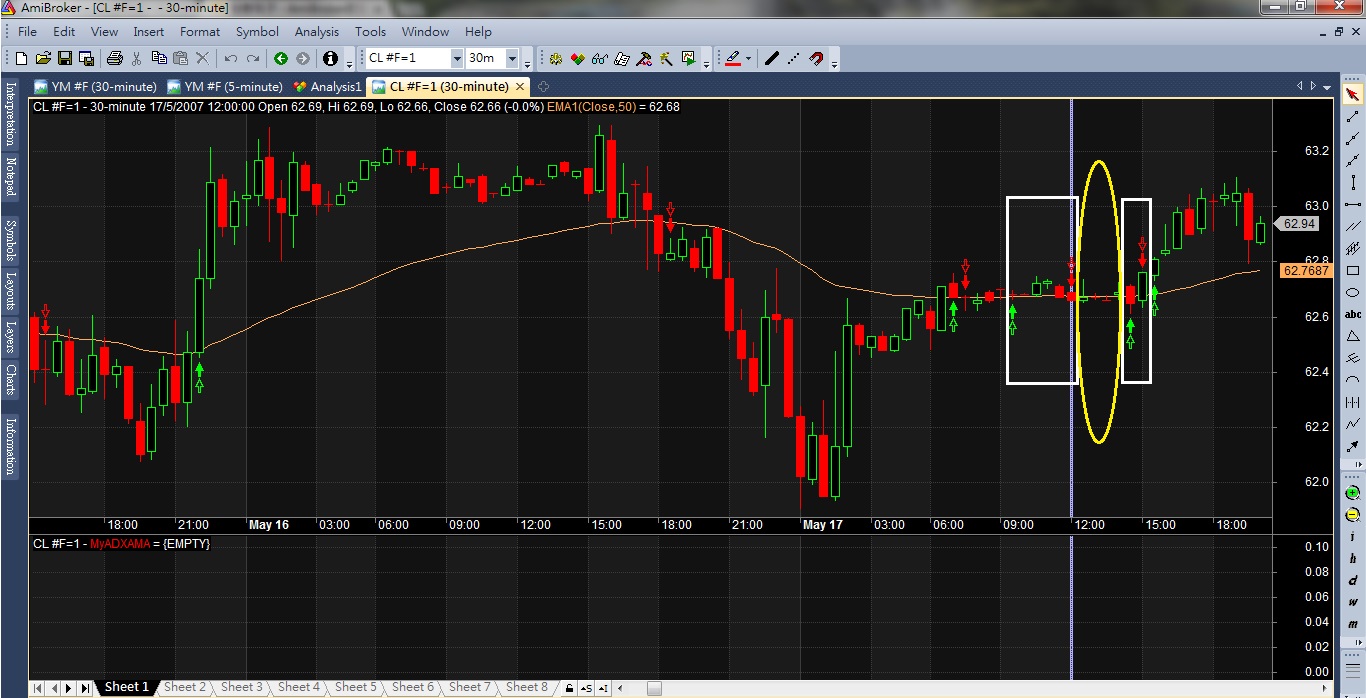Click the red line color swatch
1366x698 pixels.
(x=732, y=59)
